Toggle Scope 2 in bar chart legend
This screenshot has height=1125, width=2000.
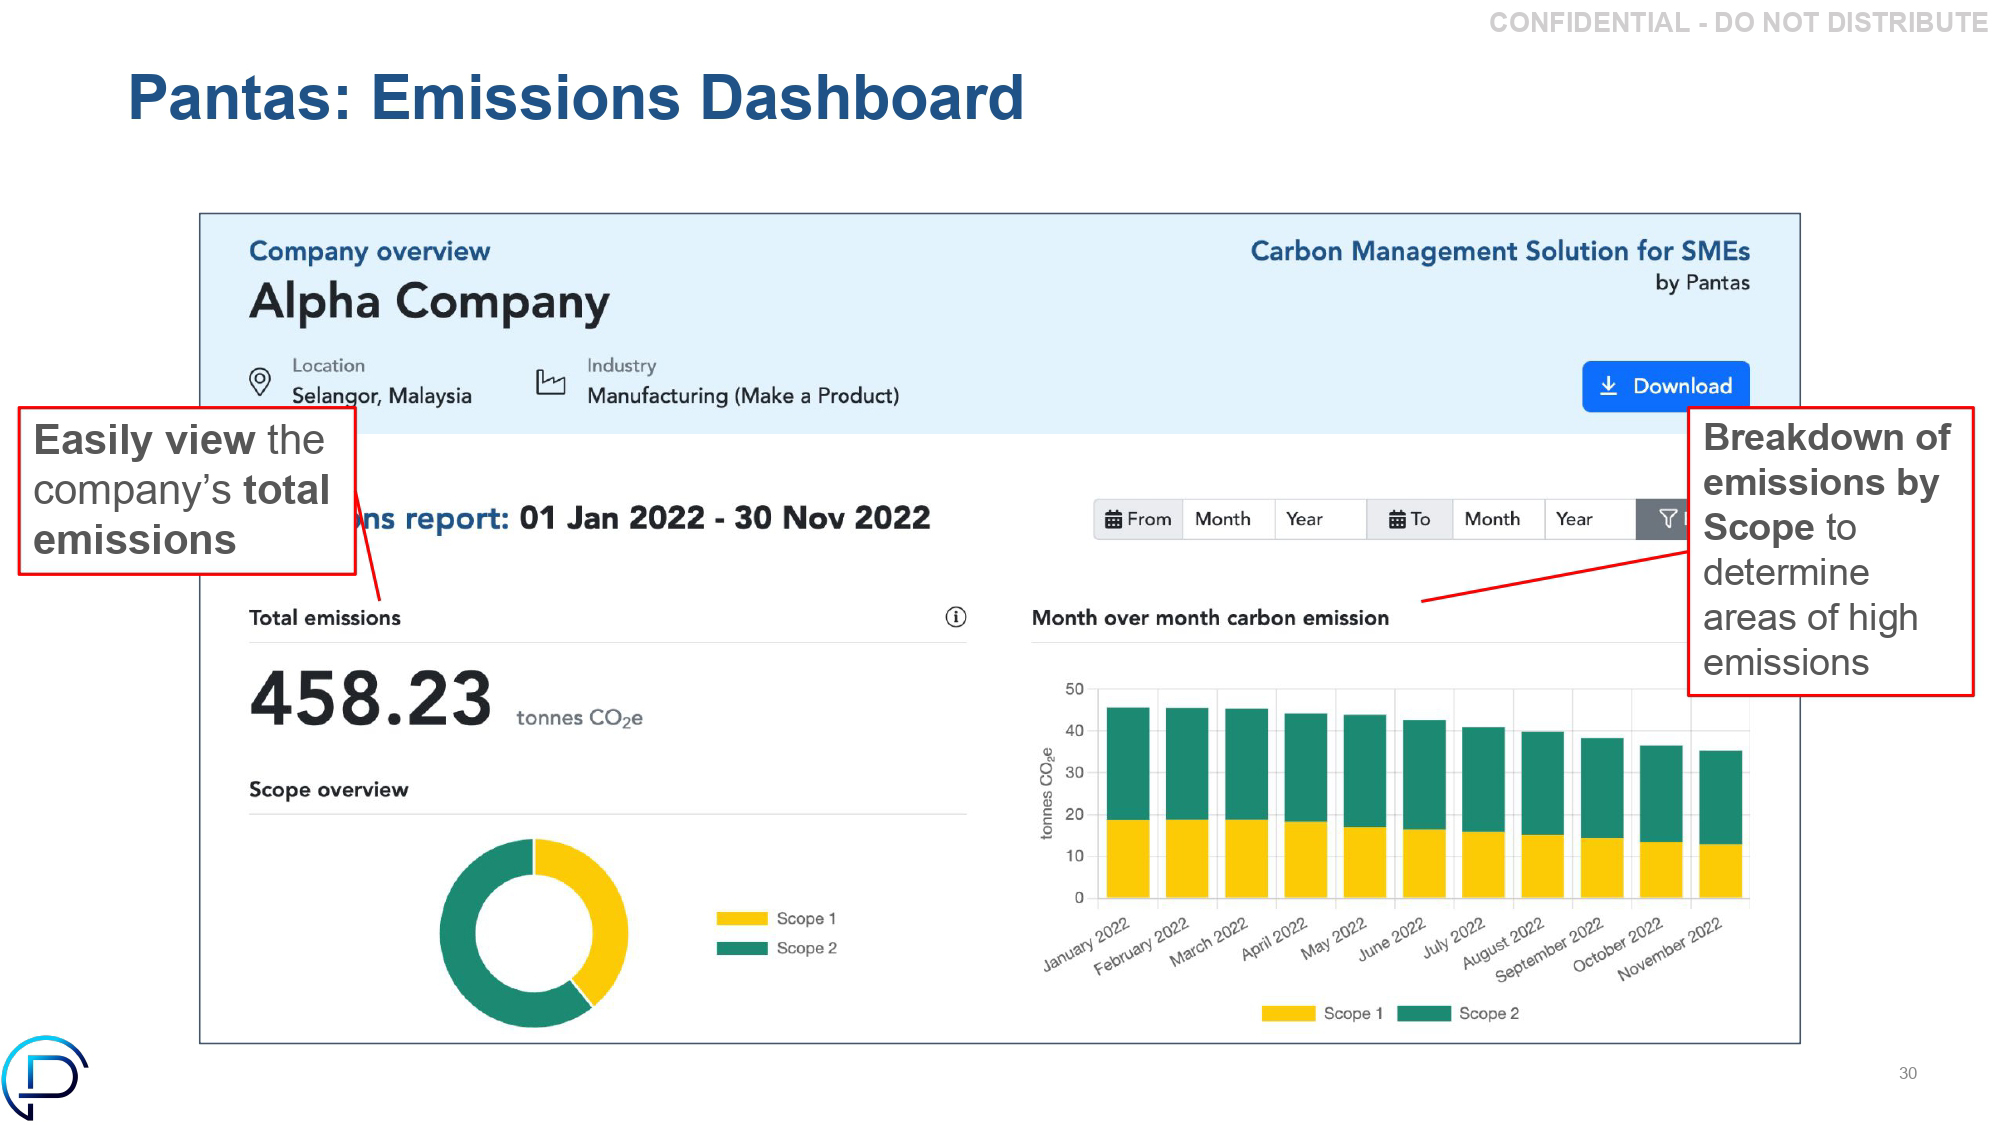(x=1458, y=1013)
